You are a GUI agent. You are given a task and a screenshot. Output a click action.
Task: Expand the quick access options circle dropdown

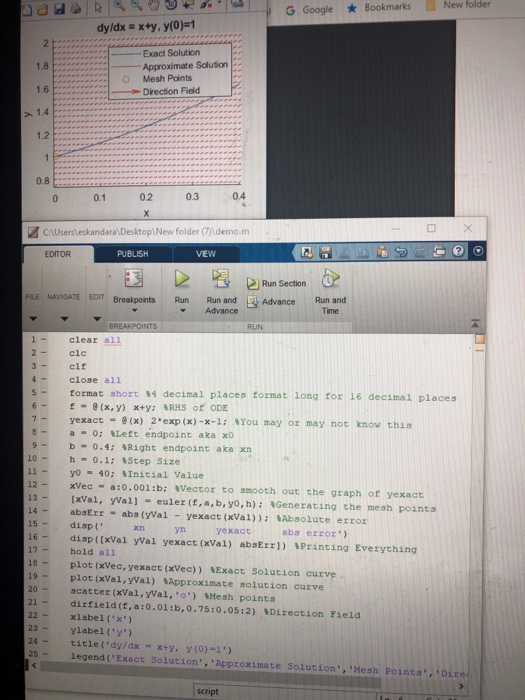click(x=478, y=251)
